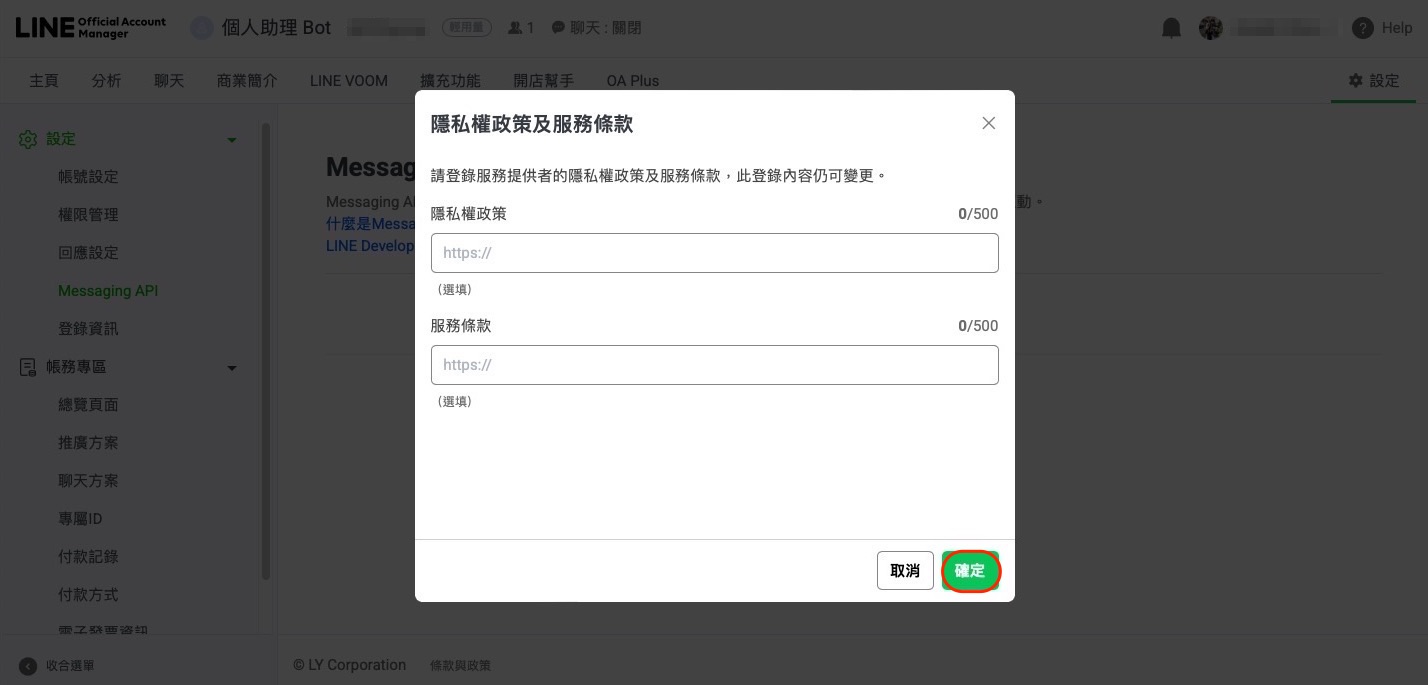Select 推廣方案 in the sidebar
The width and height of the screenshot is (1428, 685).
(88, 443)
